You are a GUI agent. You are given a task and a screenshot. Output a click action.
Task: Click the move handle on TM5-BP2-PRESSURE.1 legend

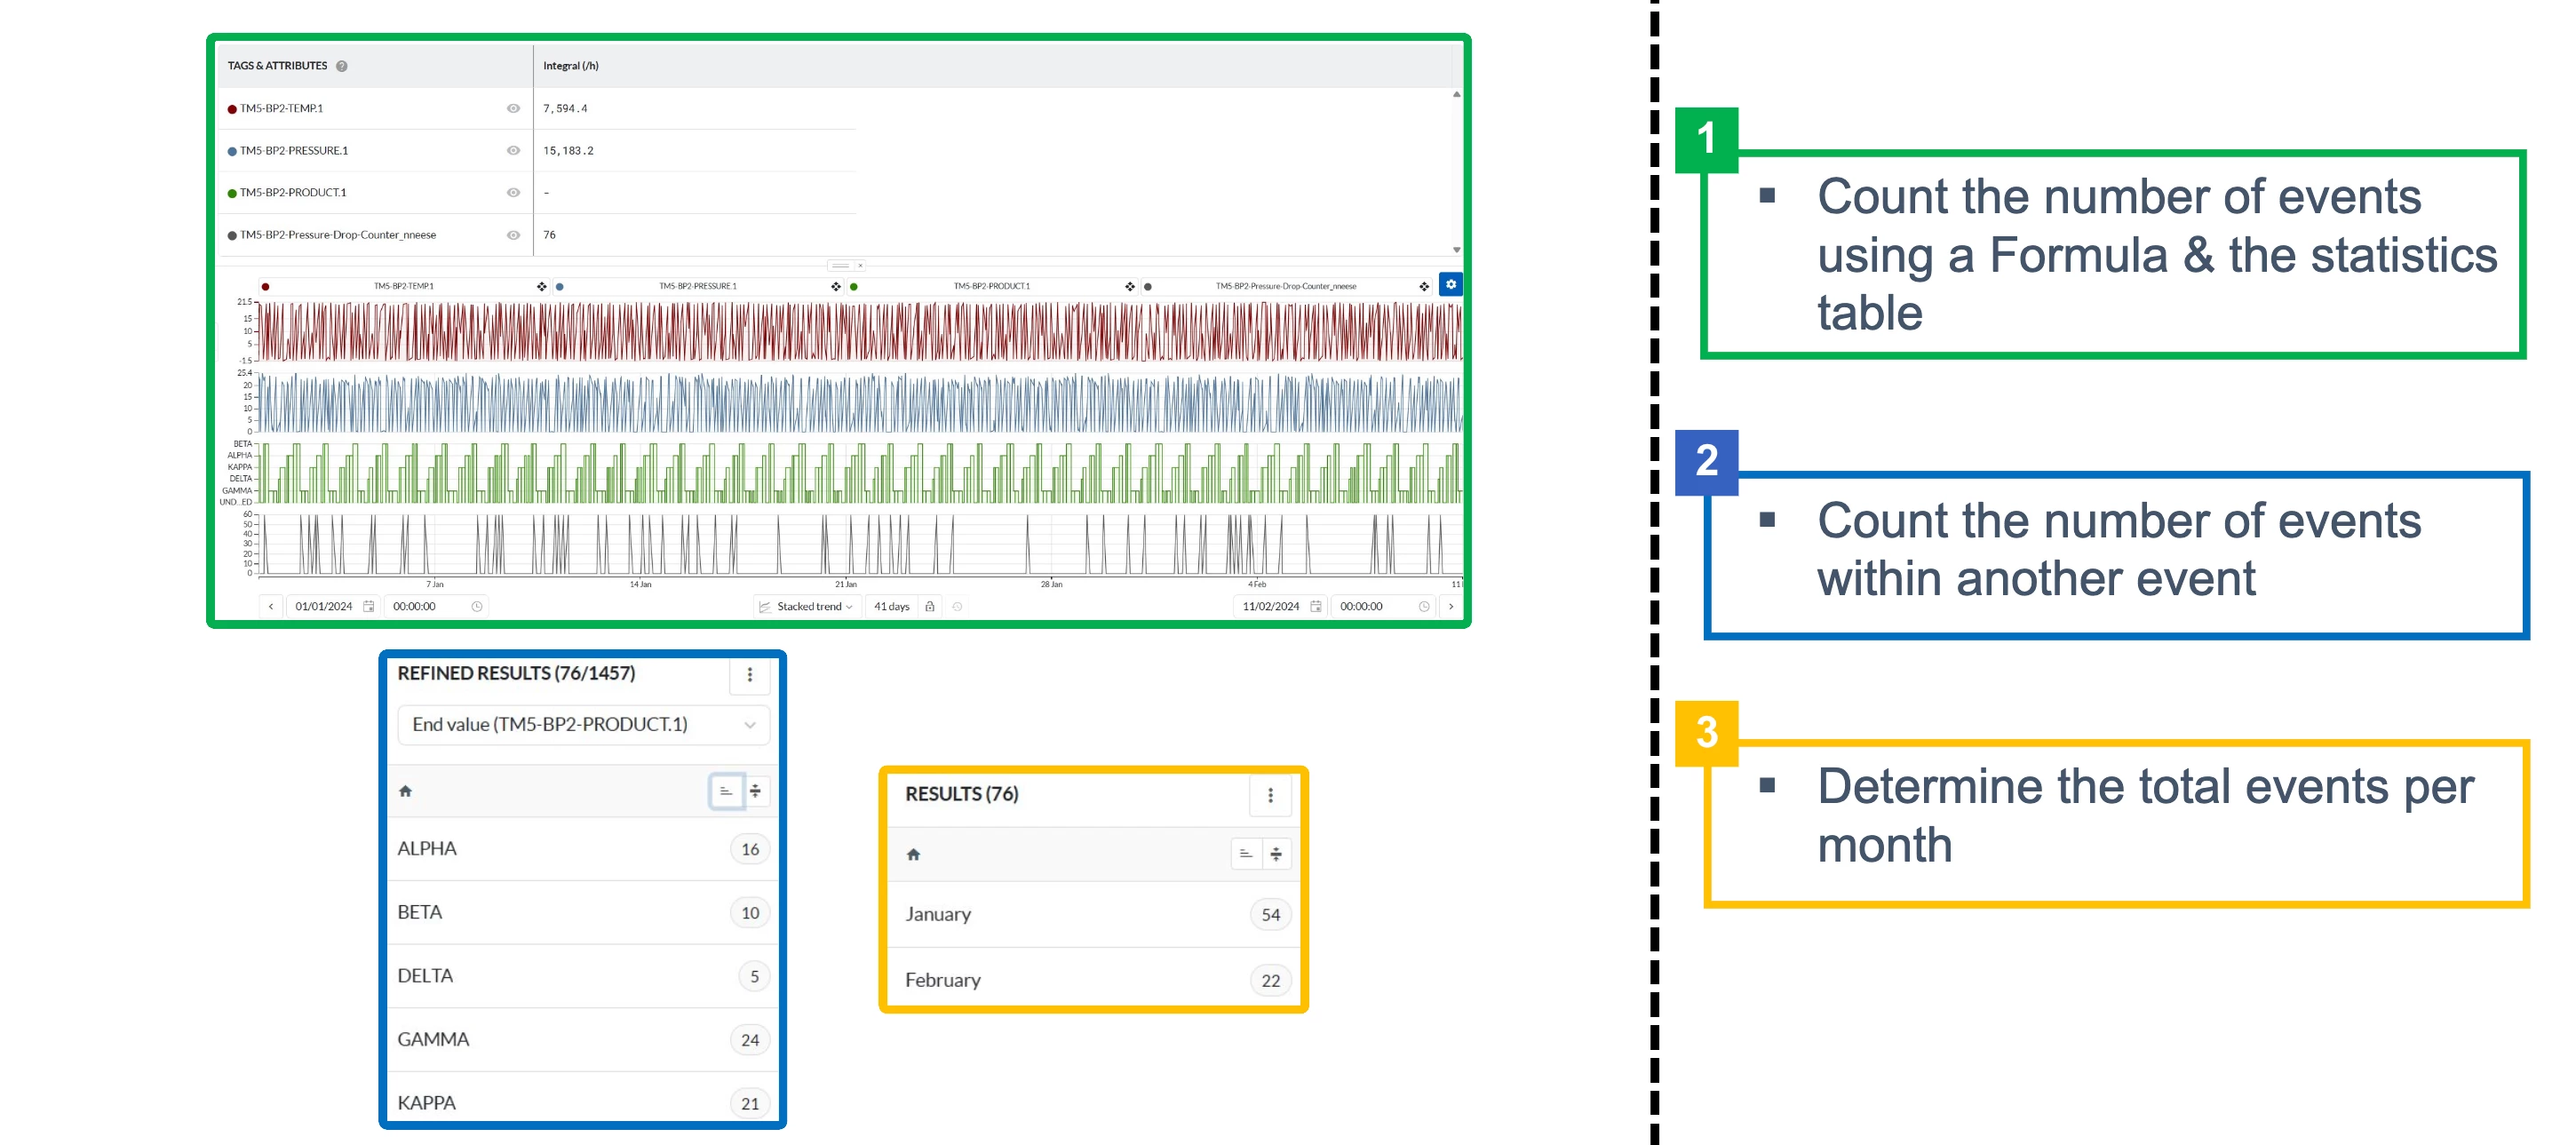pos(835,286)
